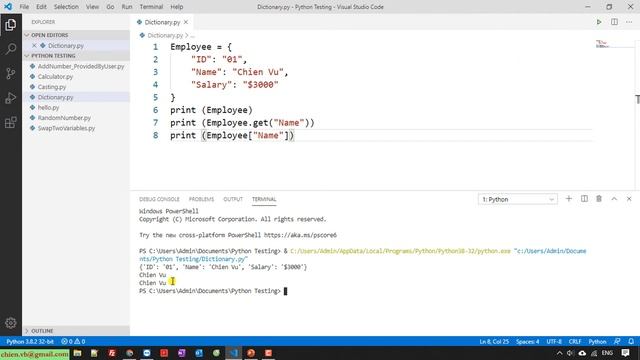Open the Windows action center icon
The image size is (640, 360).
click(x=625, y=353)
